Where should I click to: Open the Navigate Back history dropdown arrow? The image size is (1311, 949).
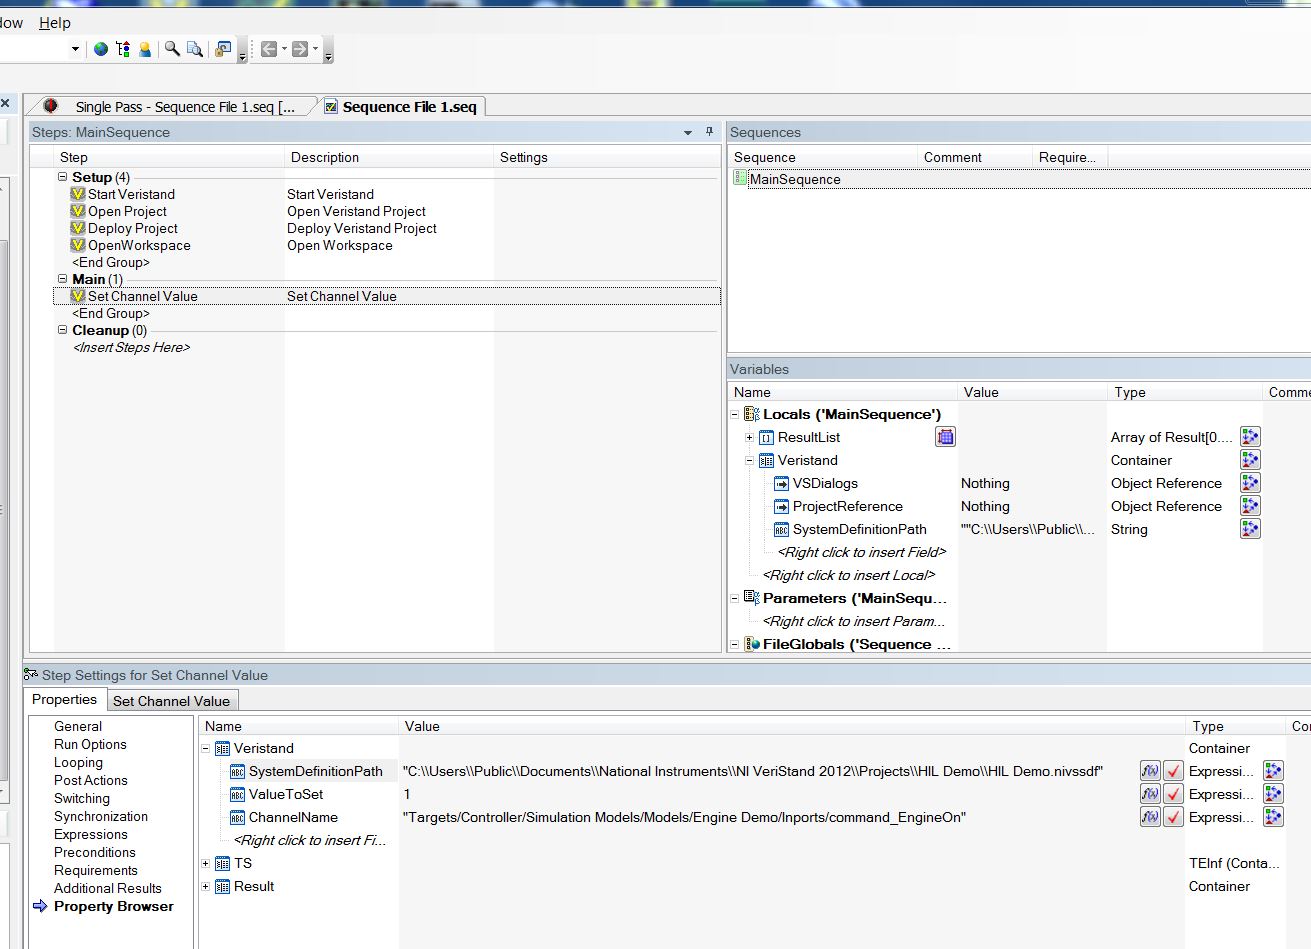[284, 49]
